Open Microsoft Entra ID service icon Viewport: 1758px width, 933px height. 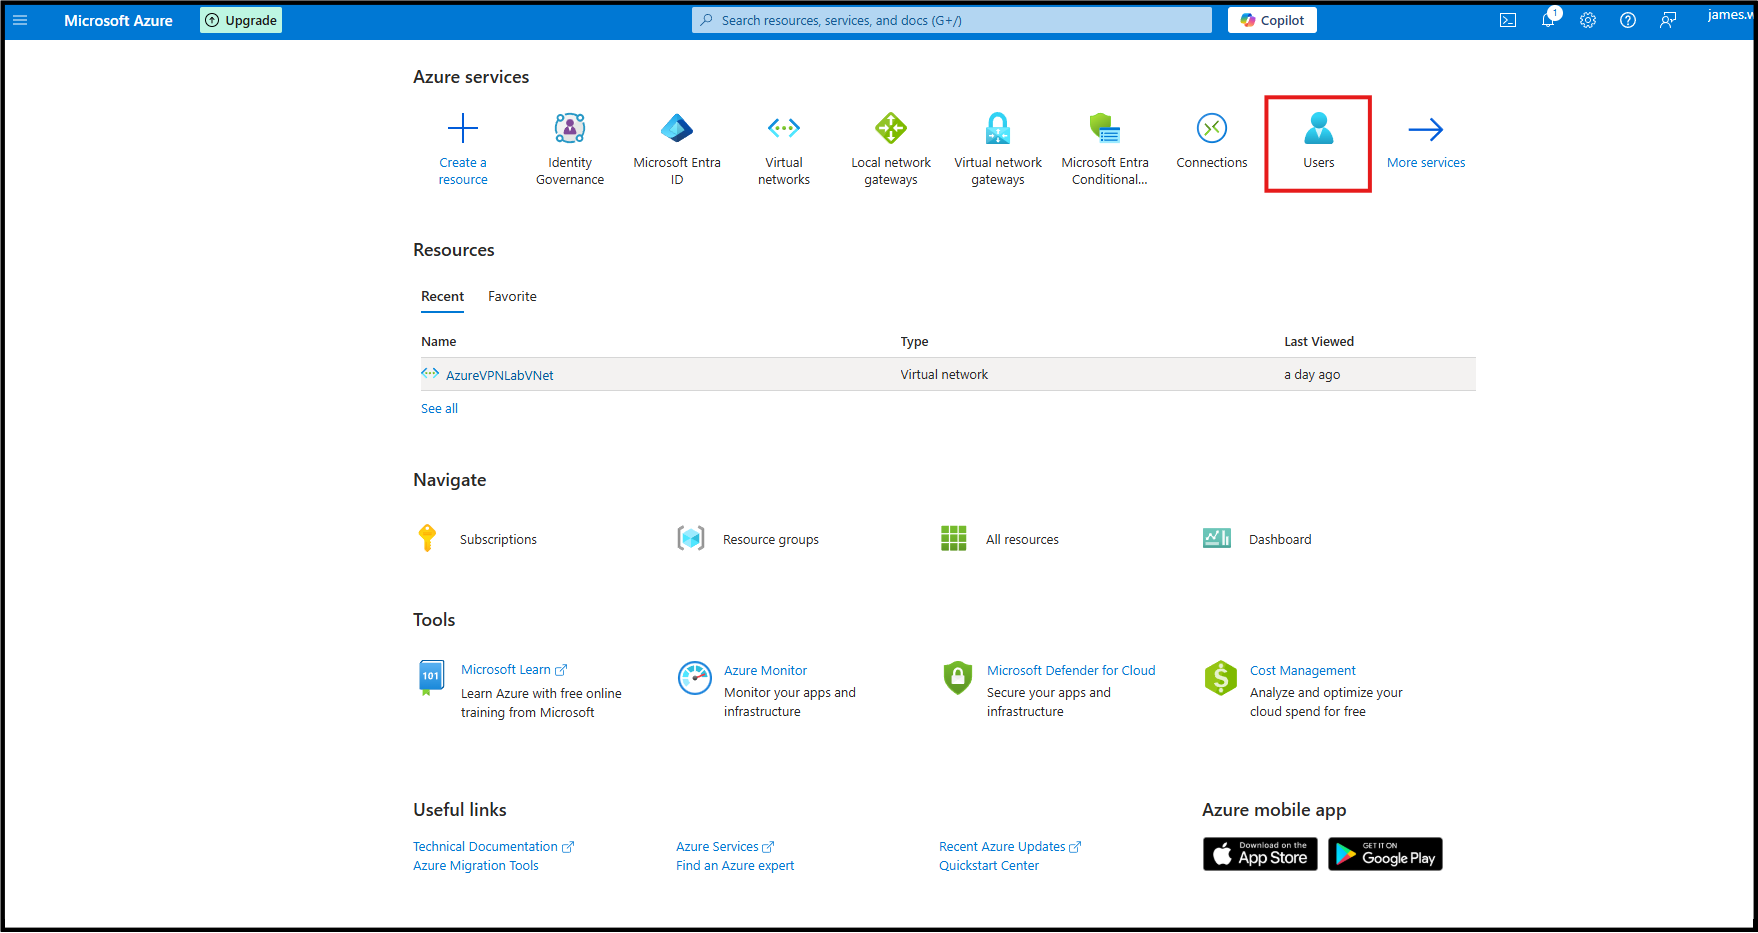[677, 128]
